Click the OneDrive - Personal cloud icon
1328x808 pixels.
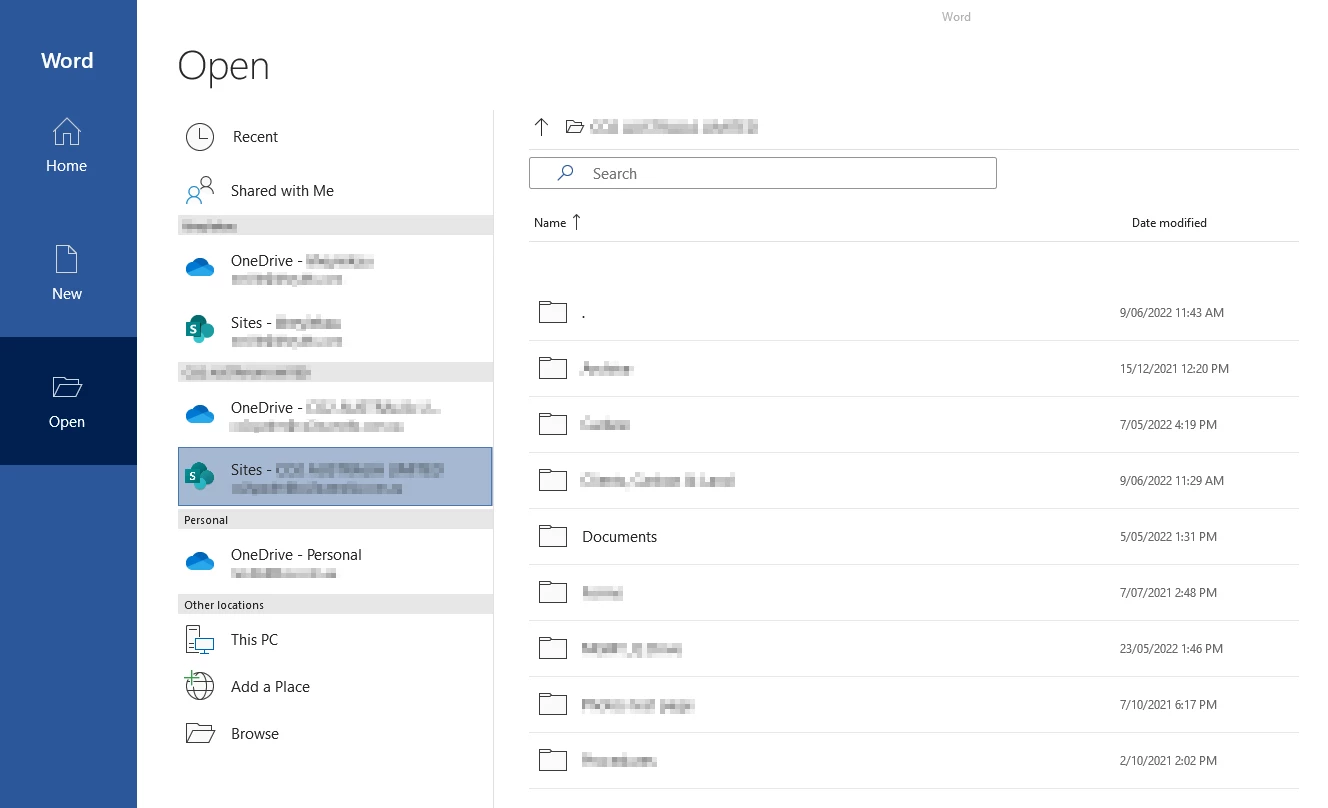click(200, 561)
